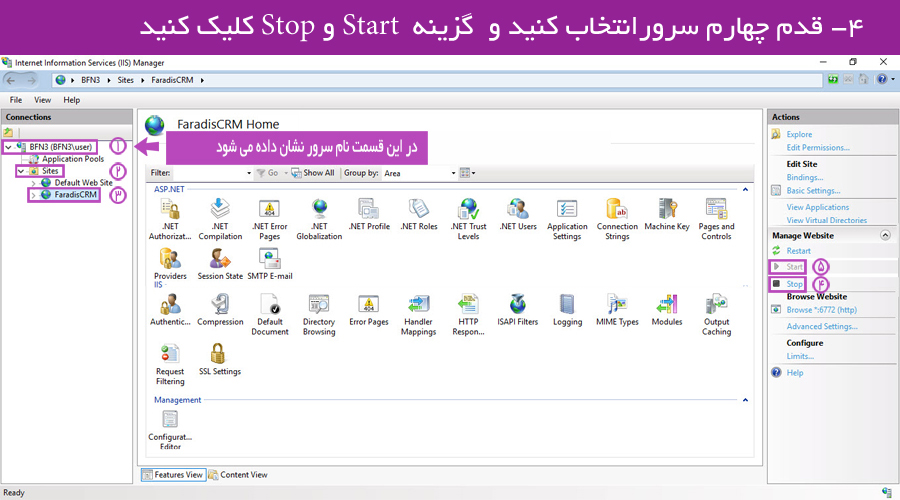
Task: Click the Filter input field
Action: [x=208, y=173]
